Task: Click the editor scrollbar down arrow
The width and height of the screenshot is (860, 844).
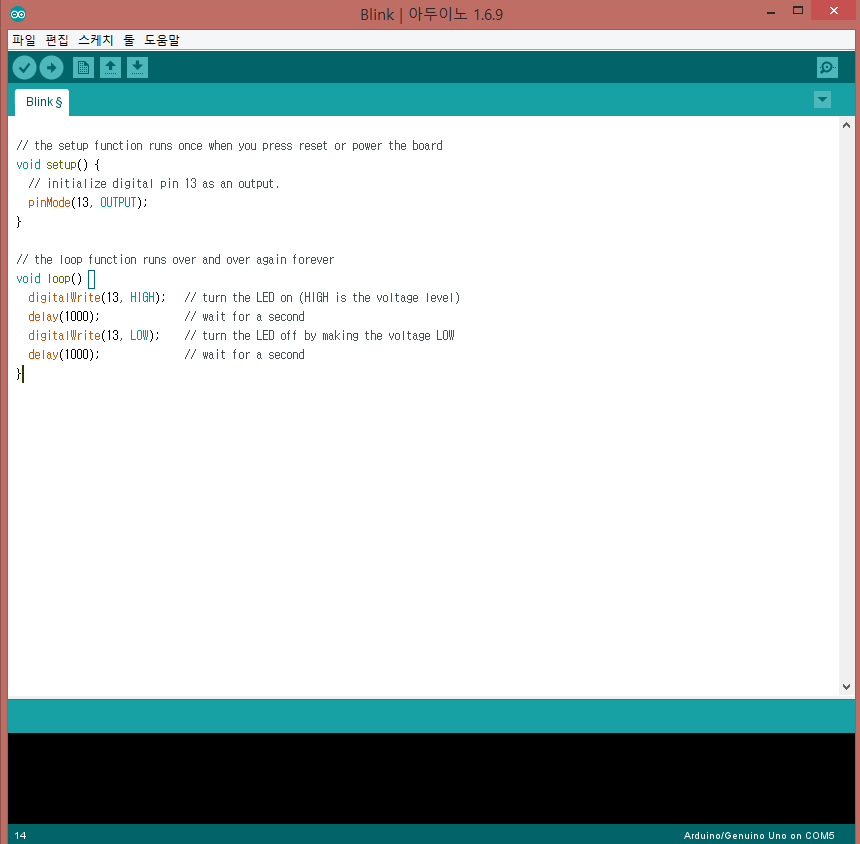Action: [846, 687]
